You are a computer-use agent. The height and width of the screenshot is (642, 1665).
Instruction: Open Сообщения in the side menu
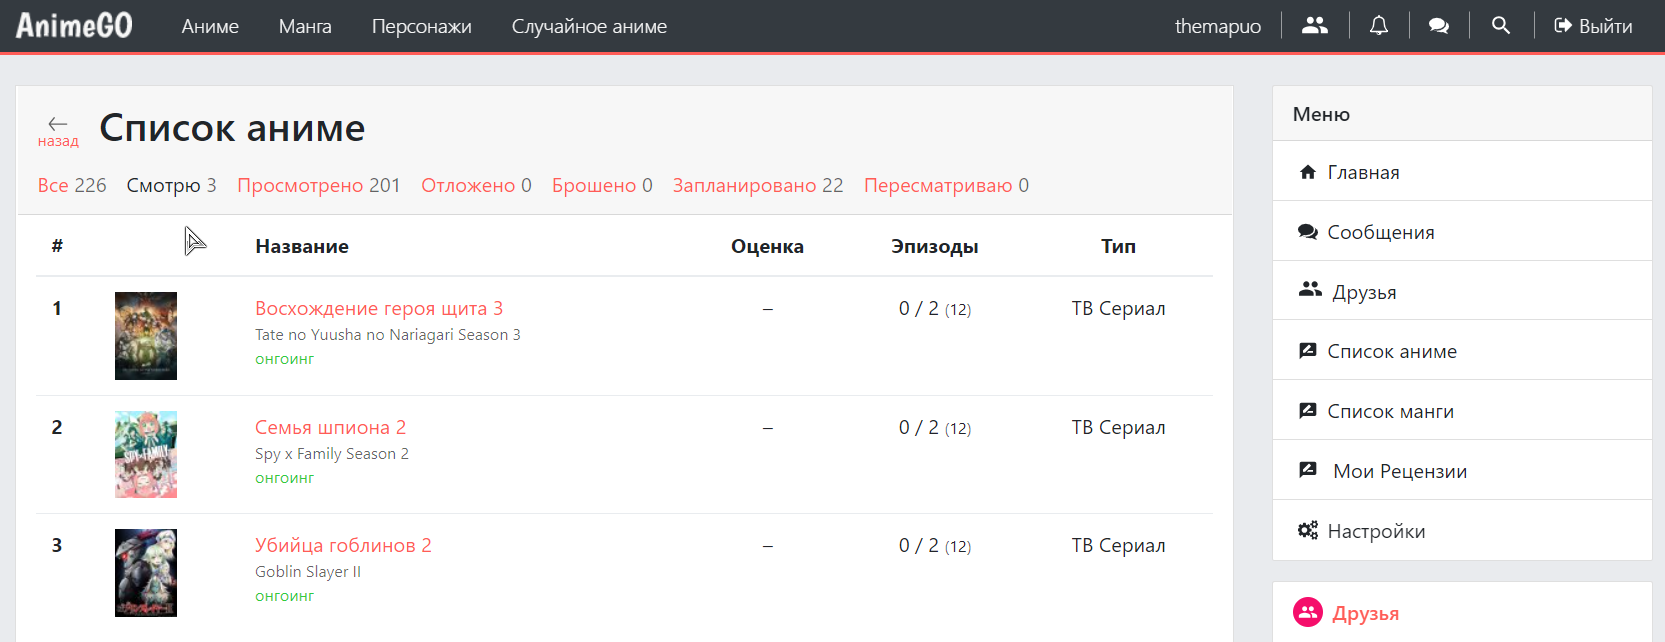click(x=1379, y=232)
